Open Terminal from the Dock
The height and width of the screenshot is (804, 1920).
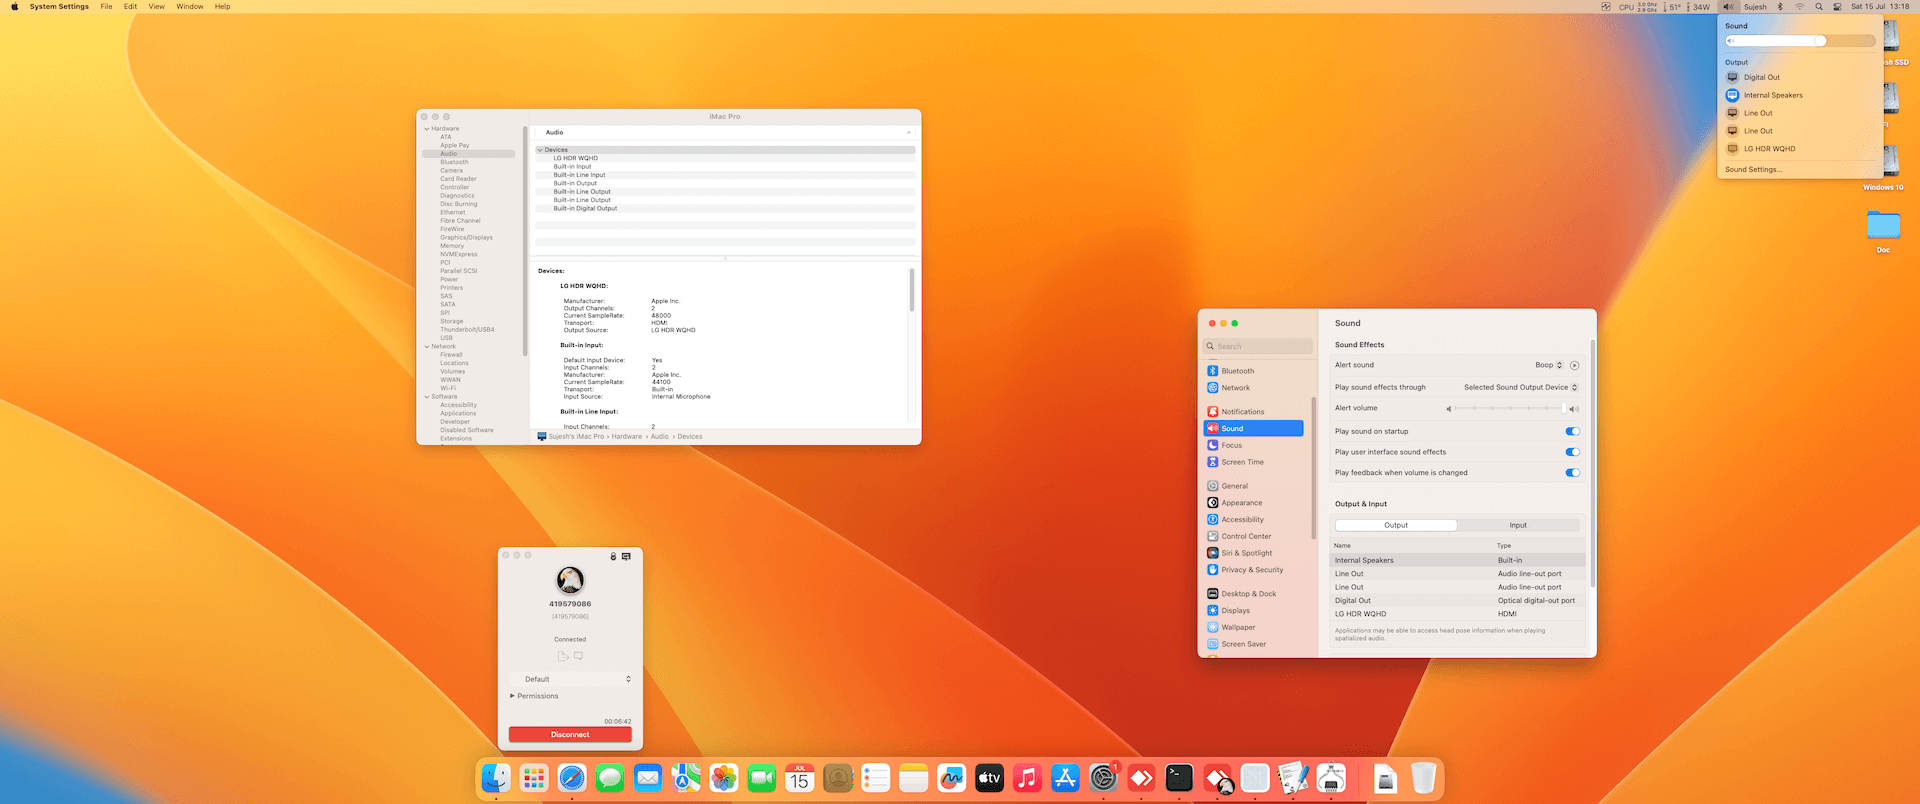[x=1180, y=778]
